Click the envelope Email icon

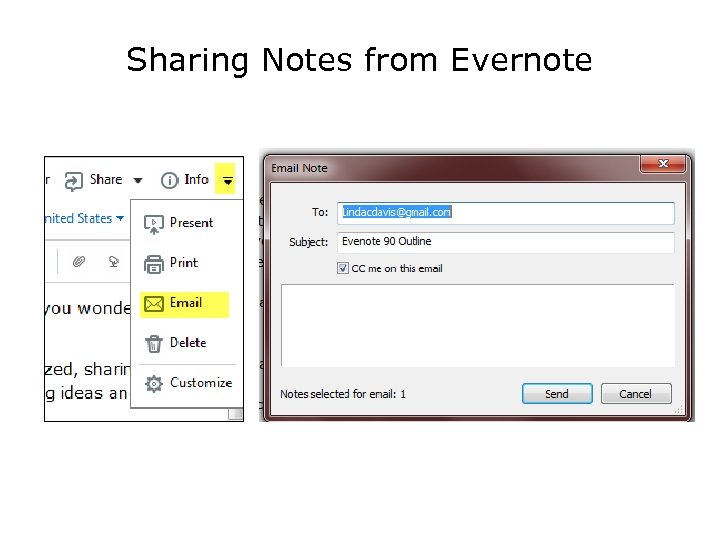(x=154, y=304)
